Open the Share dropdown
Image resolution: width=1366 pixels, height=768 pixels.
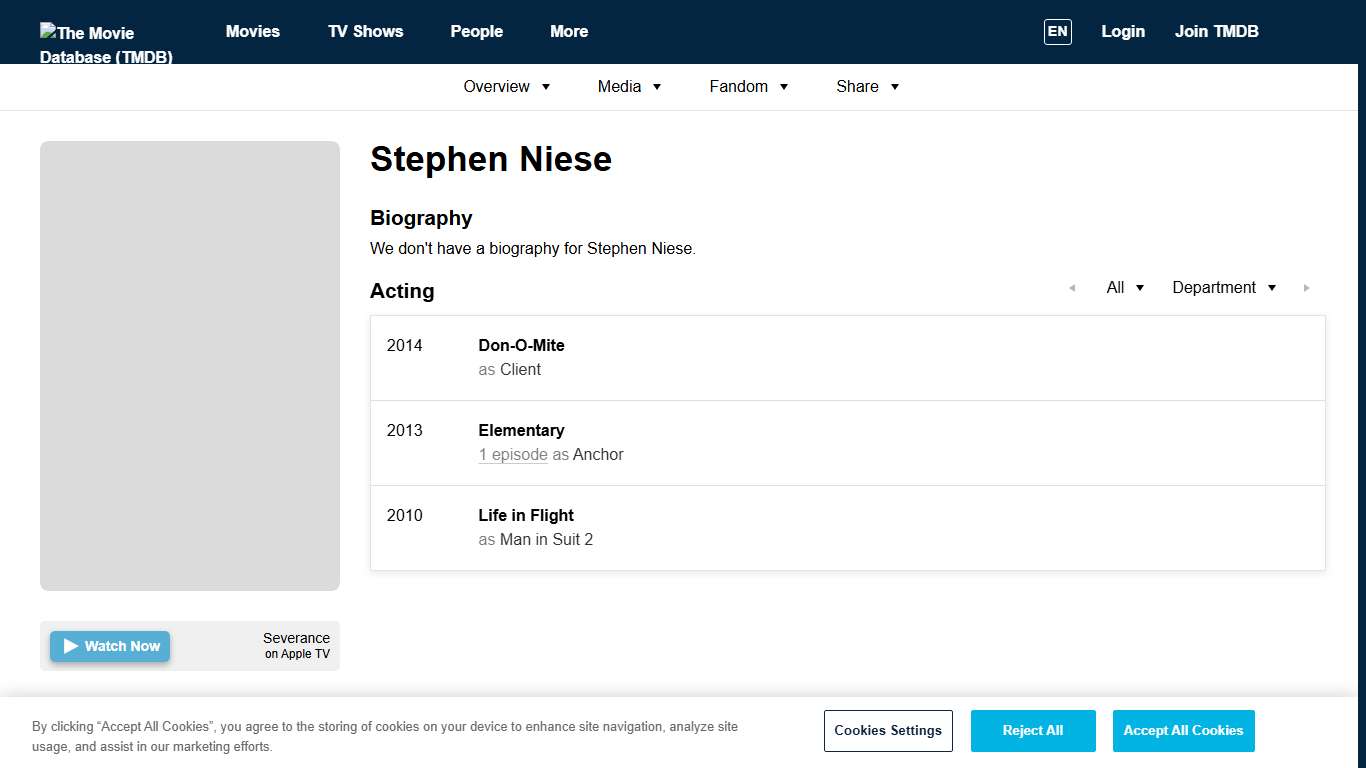click(866, 87)
